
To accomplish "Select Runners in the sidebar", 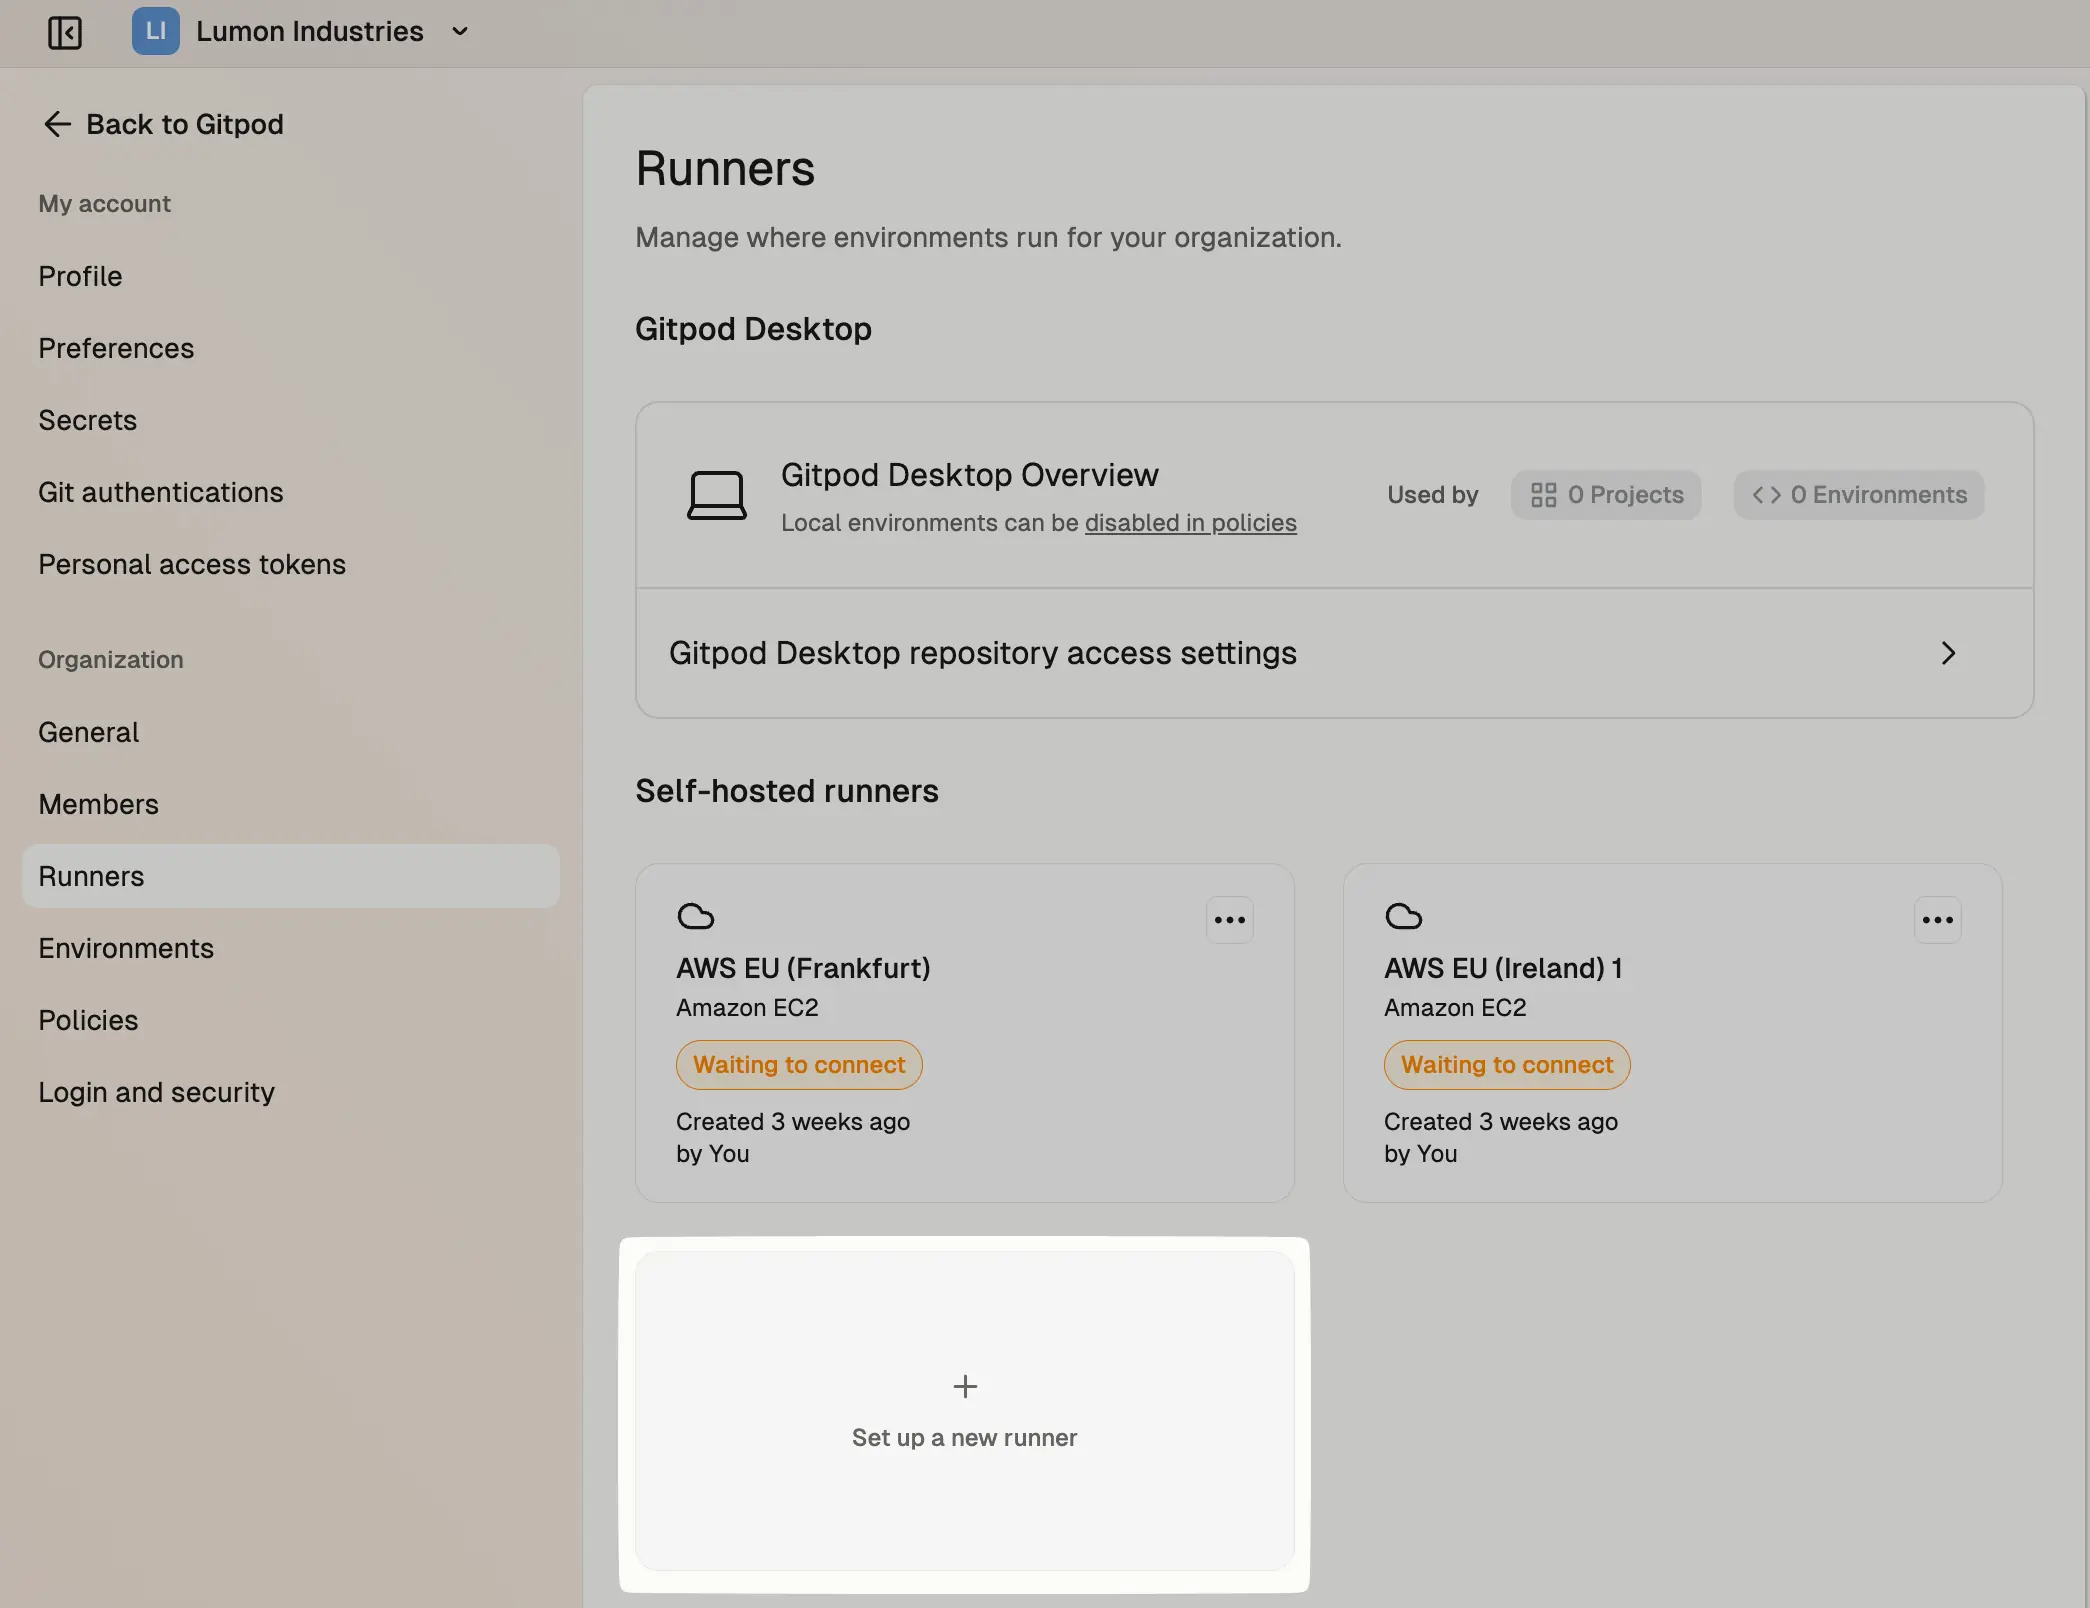I will click(x=290, y=876).
